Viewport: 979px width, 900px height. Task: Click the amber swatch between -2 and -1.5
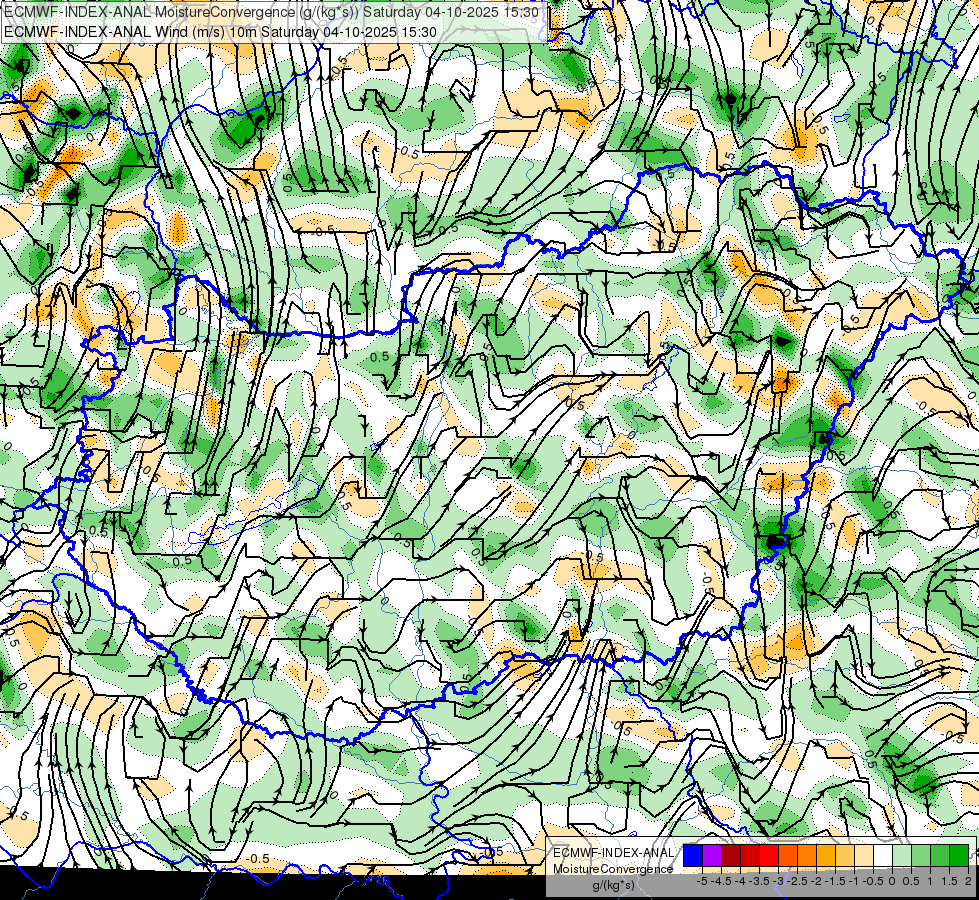[x=826, y=855]
